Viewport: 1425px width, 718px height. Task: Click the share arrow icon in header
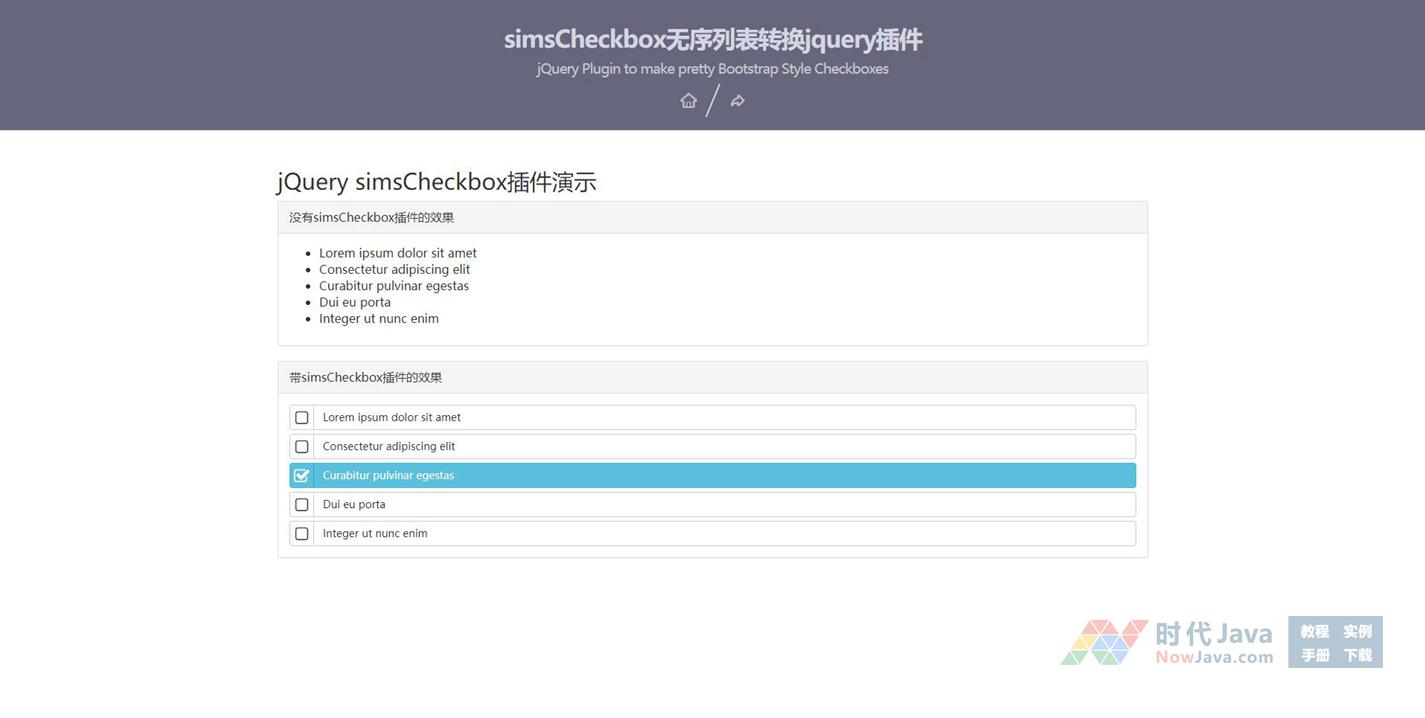click(x=737, y=100)
